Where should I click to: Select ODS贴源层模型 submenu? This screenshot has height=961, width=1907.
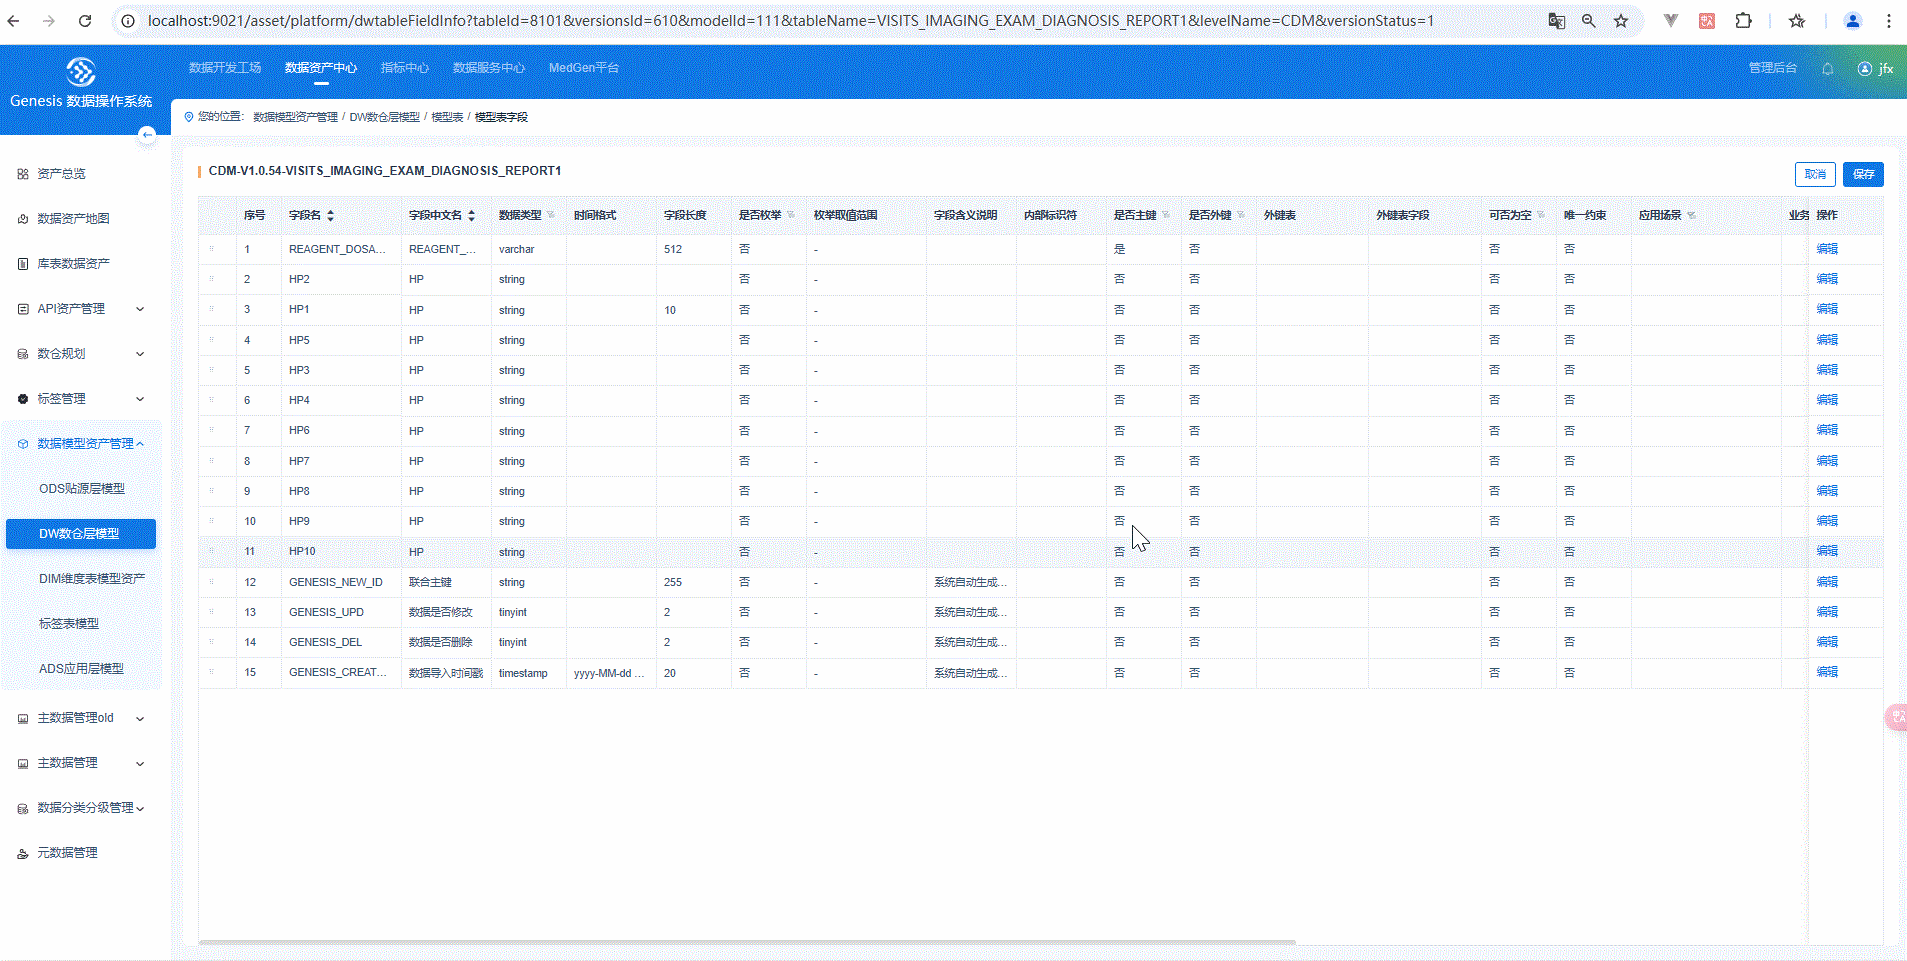pos(82,489)
